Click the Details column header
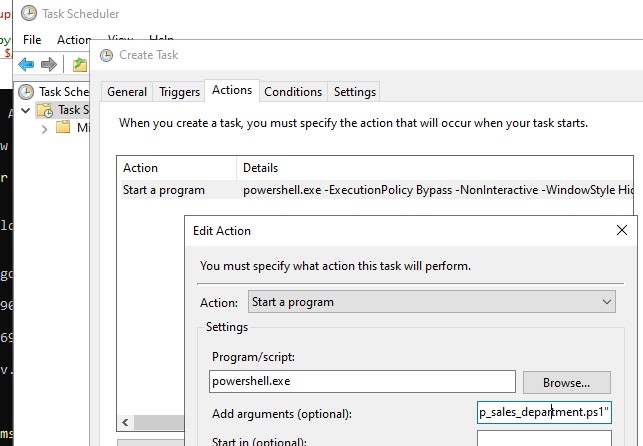The image size is (643, 446). 435,168
